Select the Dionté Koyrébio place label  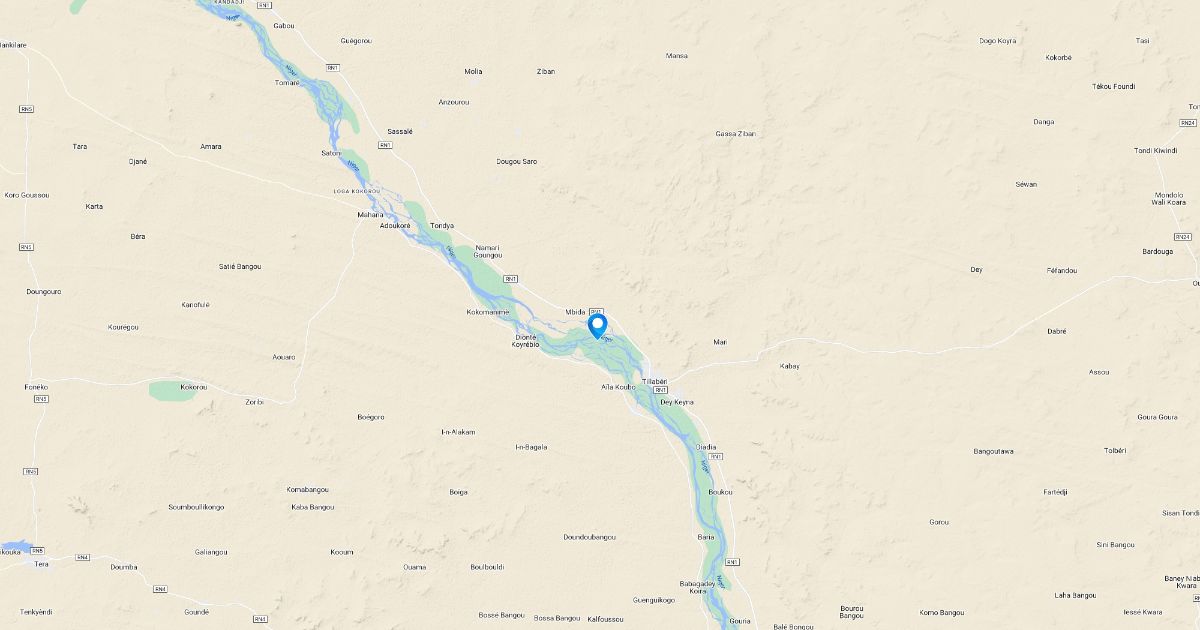point(526,340)
